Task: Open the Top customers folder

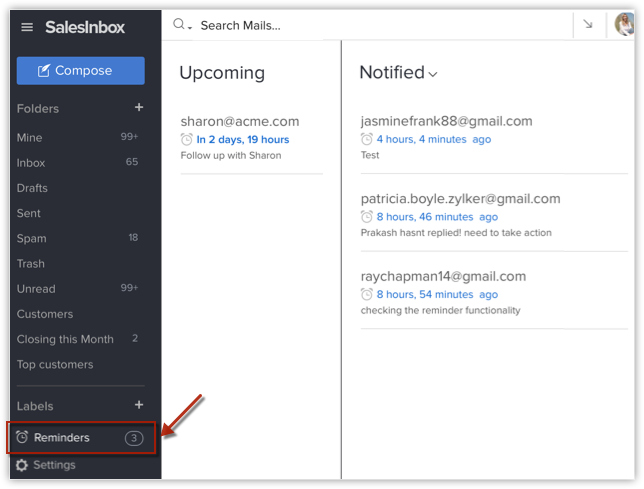Action: tap(55, 365)
